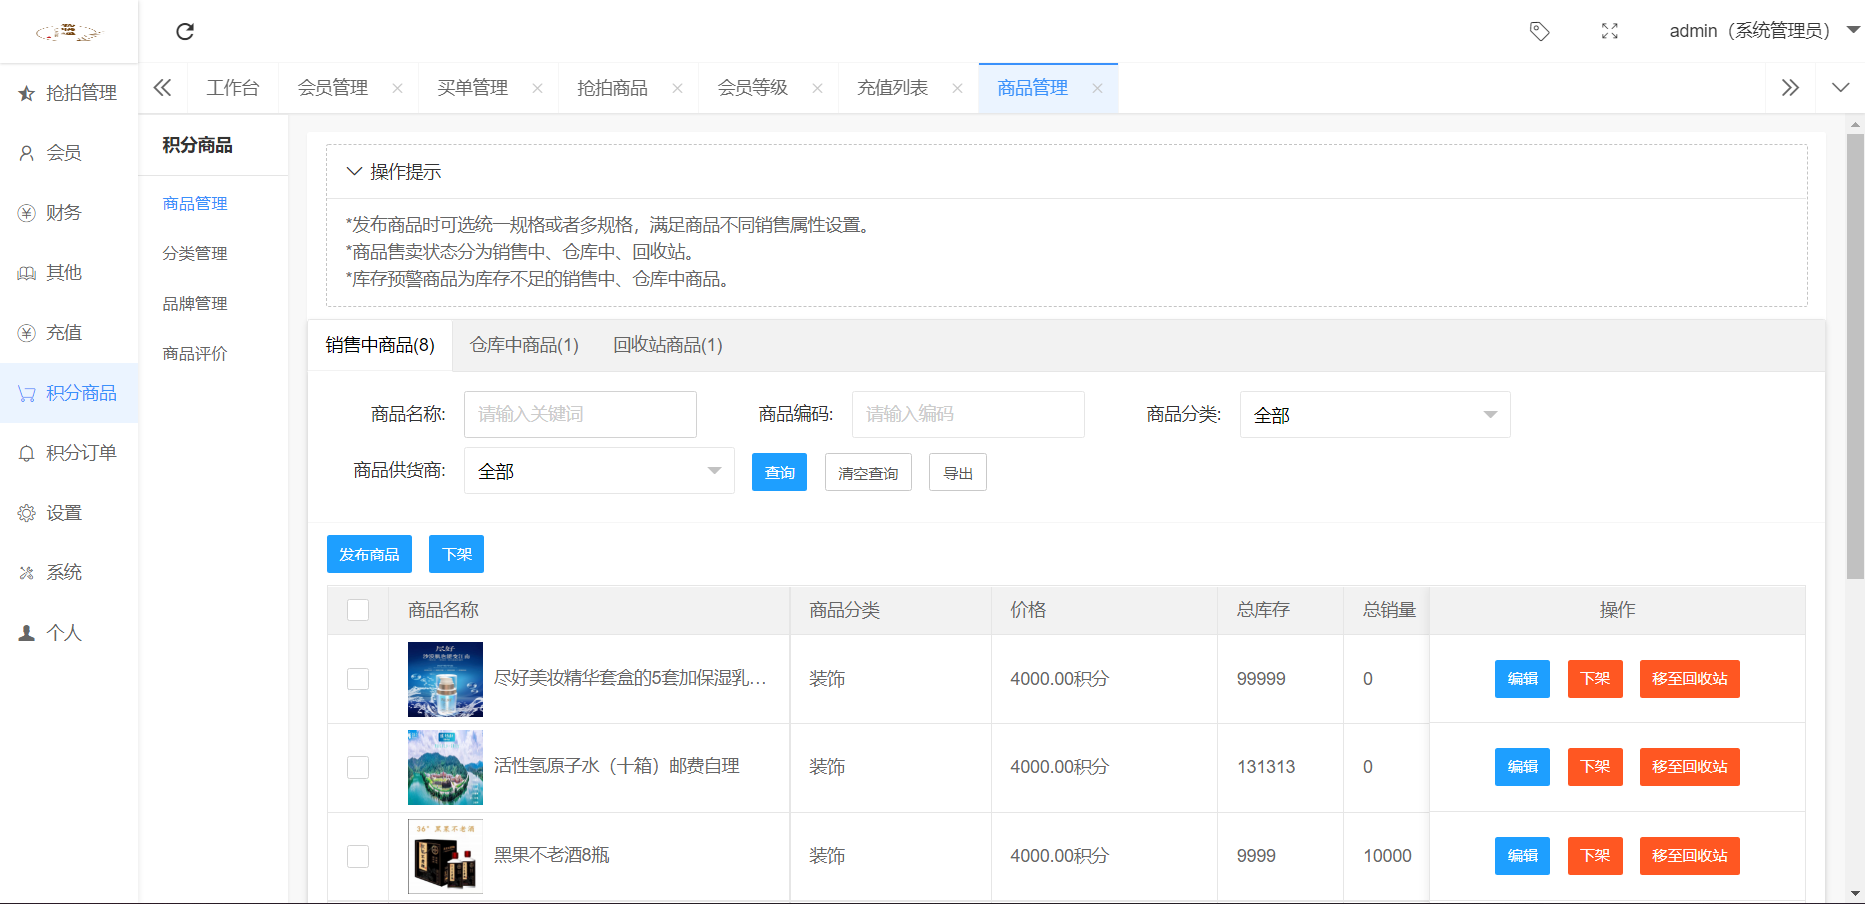Select 回收站商品(1) tab

(x=668, y=345)
